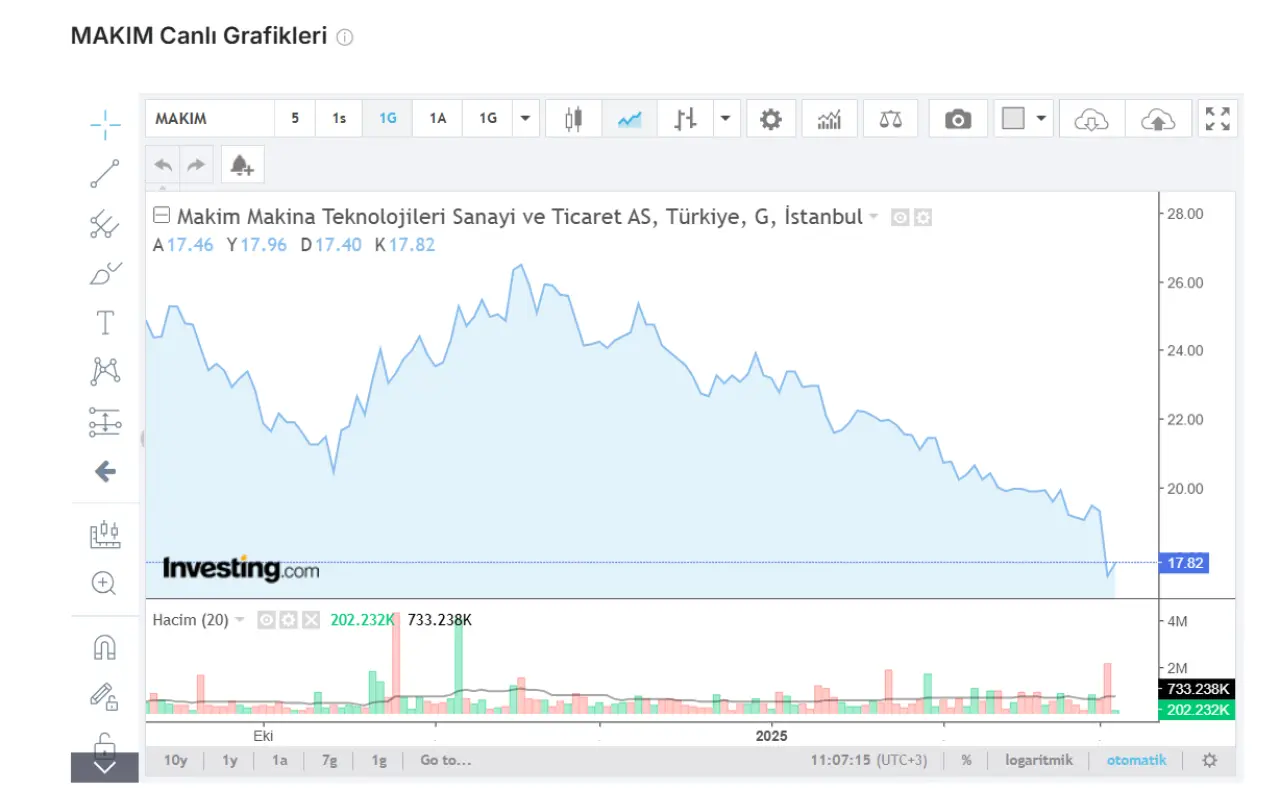This screenshot has height=791, width=1280.
Task: Open bottom bar chart settings gear
Action: click(x=1209, y=760)
